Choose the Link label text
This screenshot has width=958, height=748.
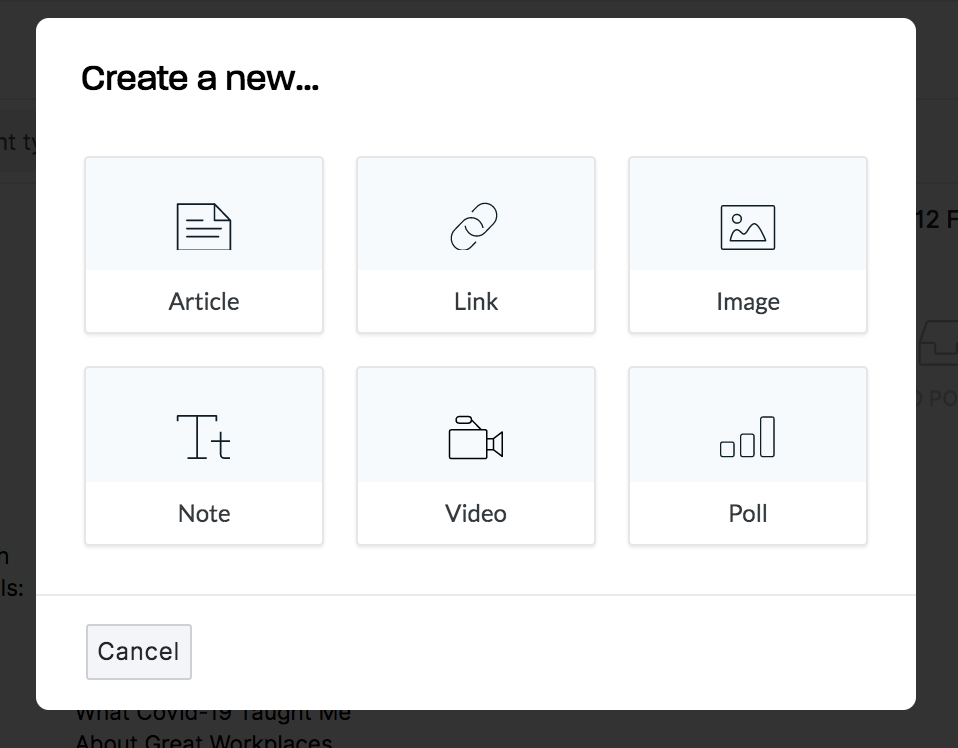pyautogui.click(x=476, y=302)
